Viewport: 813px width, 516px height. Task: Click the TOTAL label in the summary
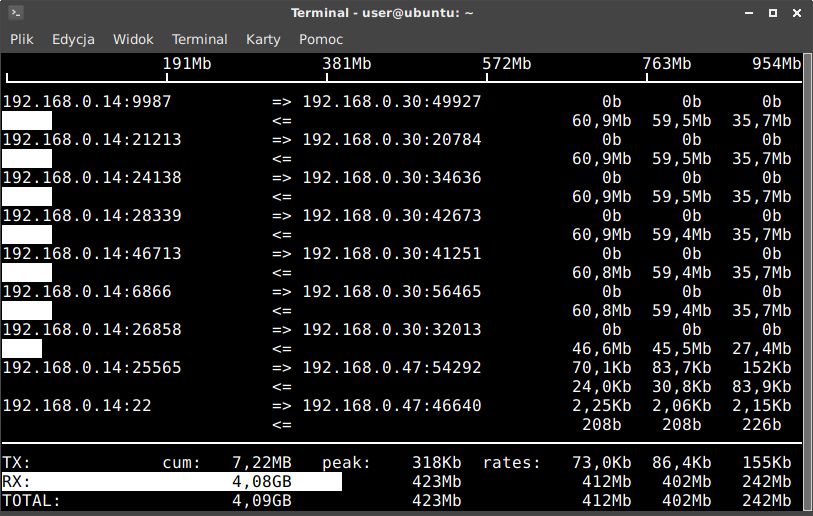click(31, 501)
